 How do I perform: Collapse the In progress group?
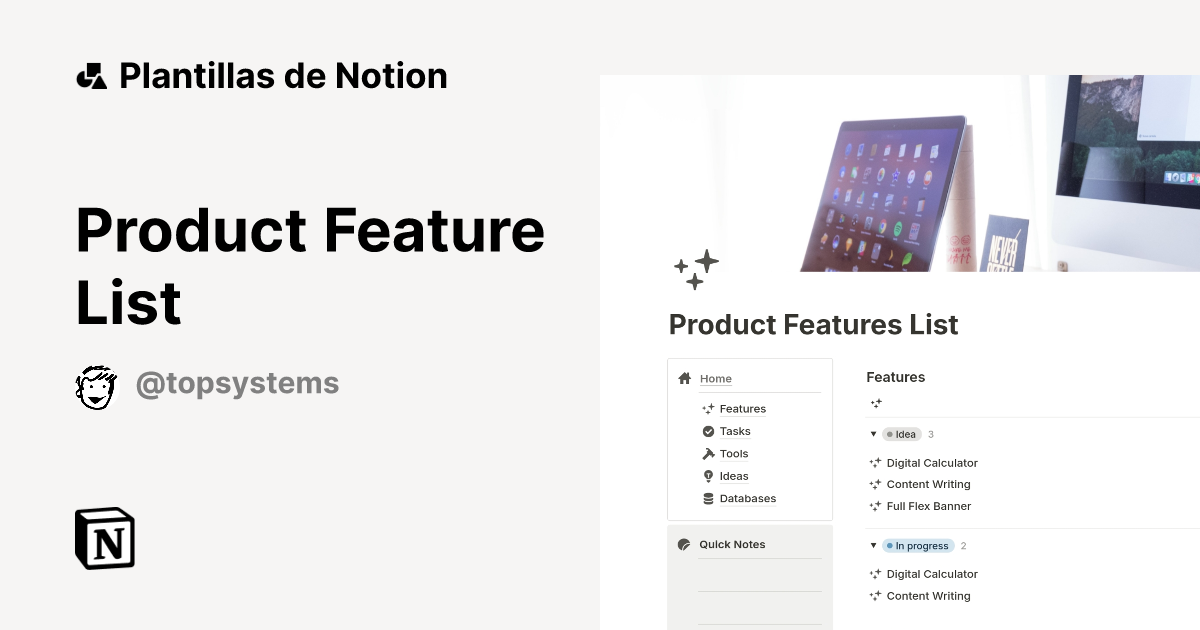click(x=873, y=546)
